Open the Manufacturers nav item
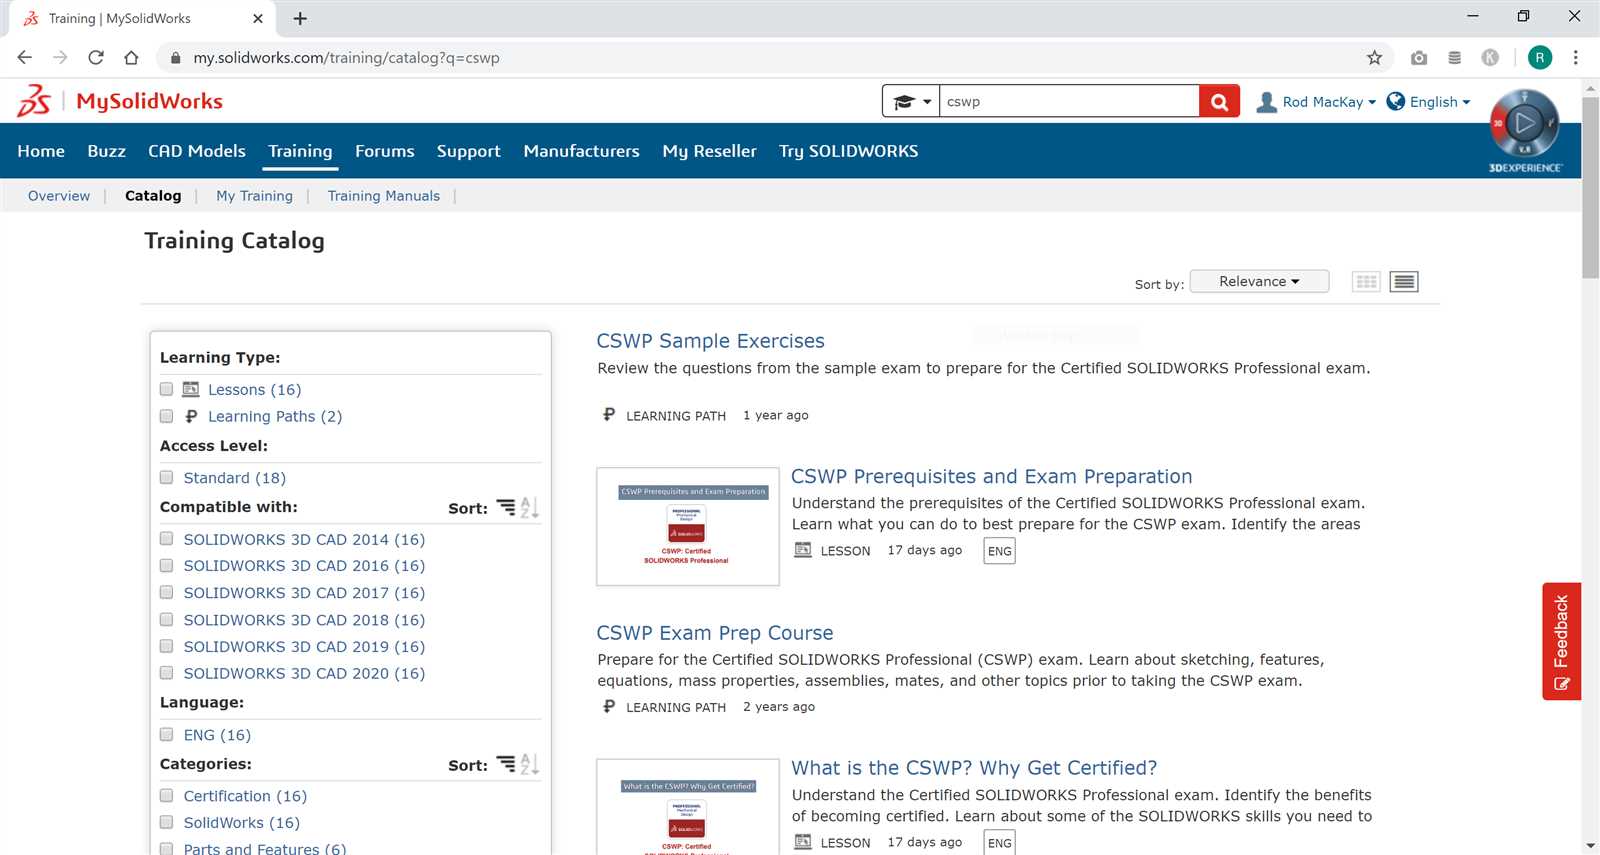 [581, 151]
